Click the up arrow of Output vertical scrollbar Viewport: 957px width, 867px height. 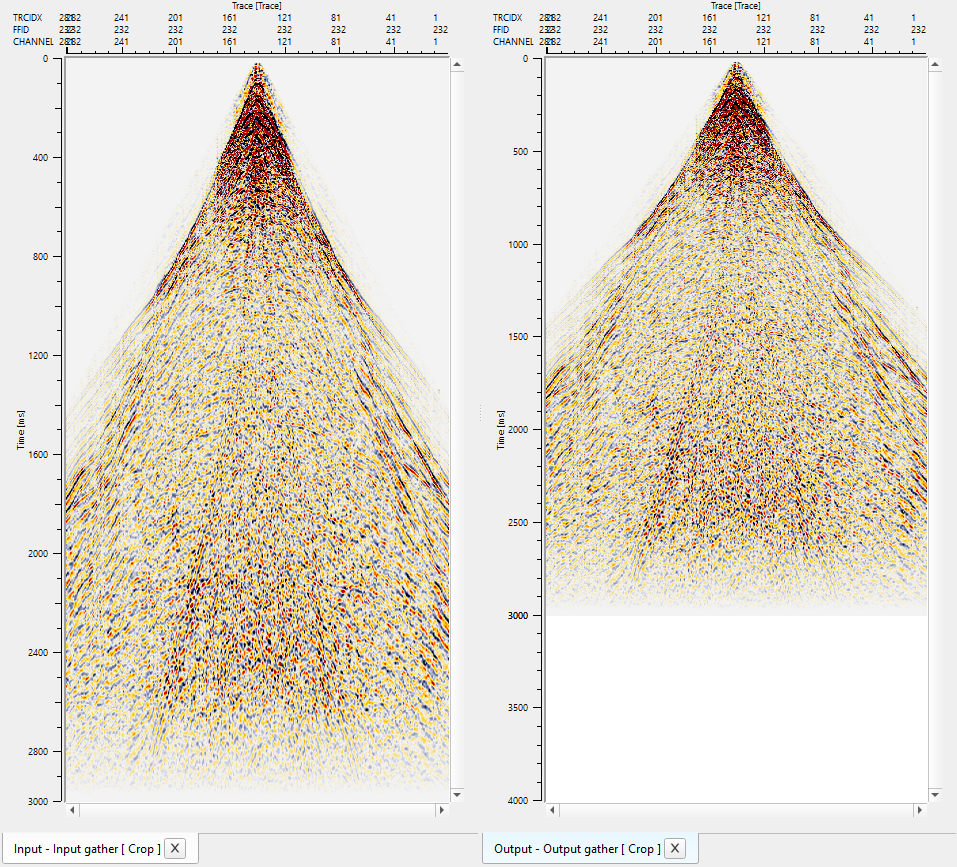[935, 65]
